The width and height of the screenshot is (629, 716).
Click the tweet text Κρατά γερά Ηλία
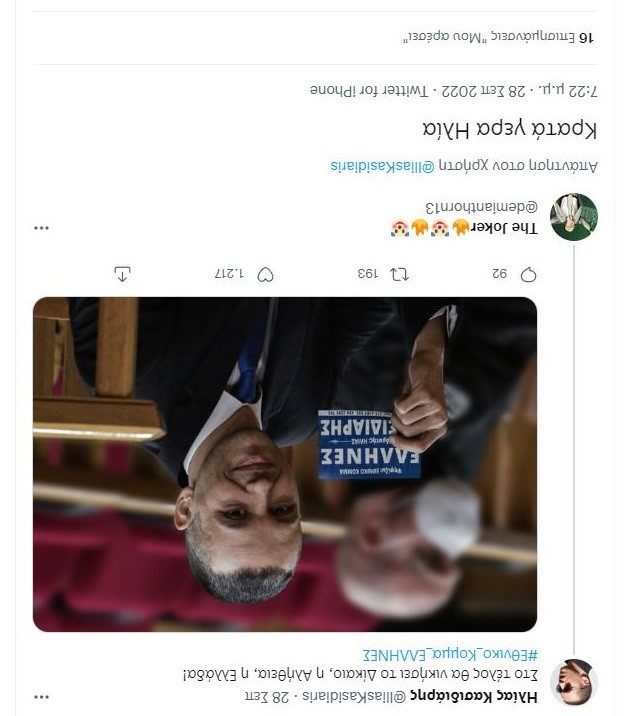(509, 129)
